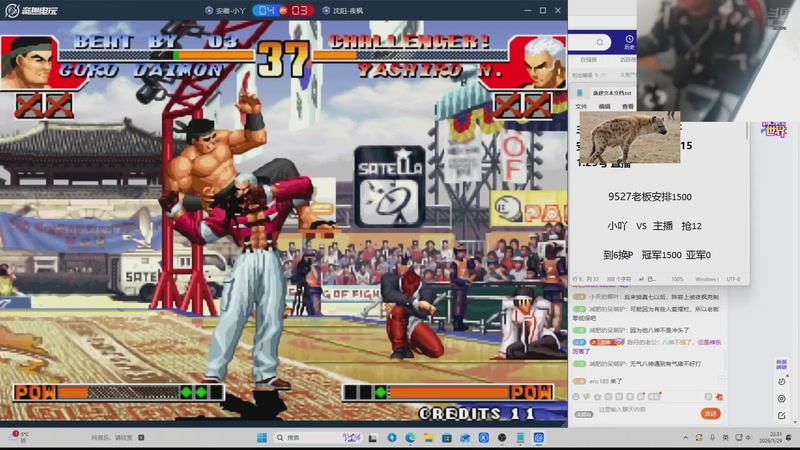
Task: Click the blue K app taskbar icon
Action: click(484, 438)
